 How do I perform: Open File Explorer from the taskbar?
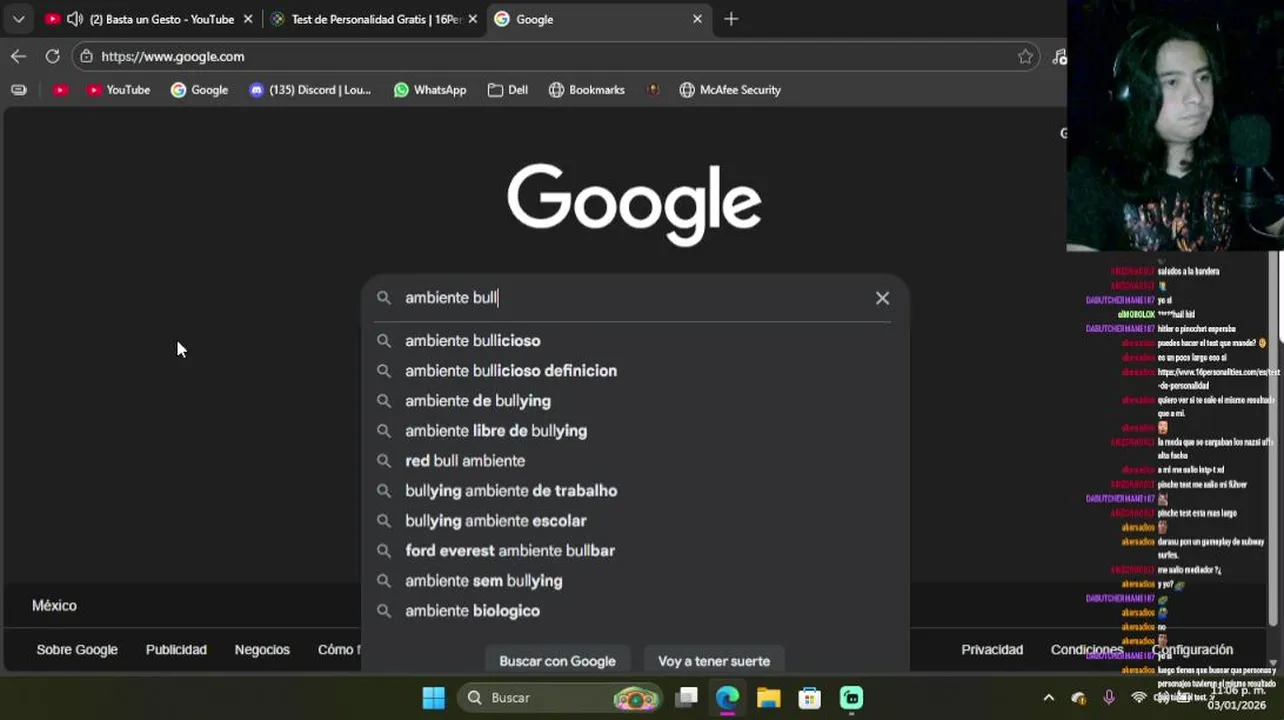[x=768, y=698]
